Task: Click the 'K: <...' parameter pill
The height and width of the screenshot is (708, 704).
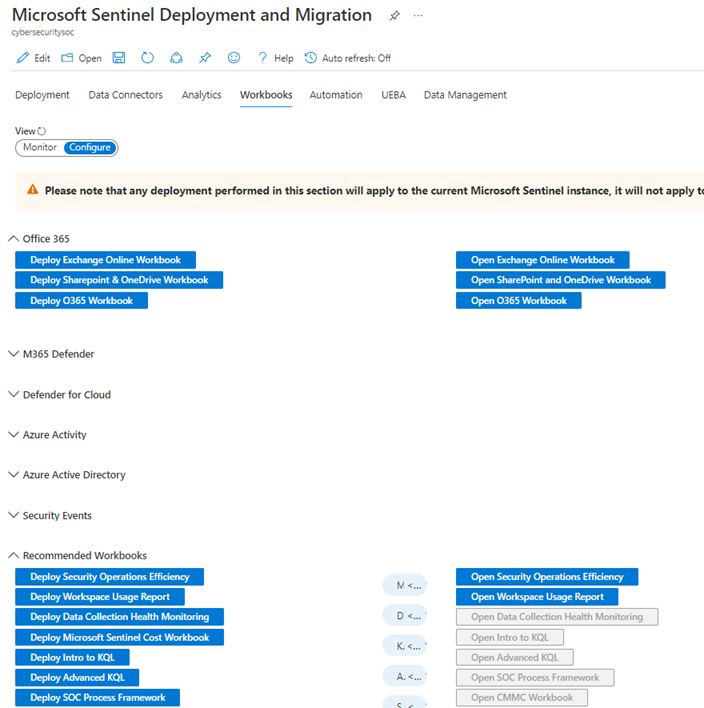Action: (405, 646)
